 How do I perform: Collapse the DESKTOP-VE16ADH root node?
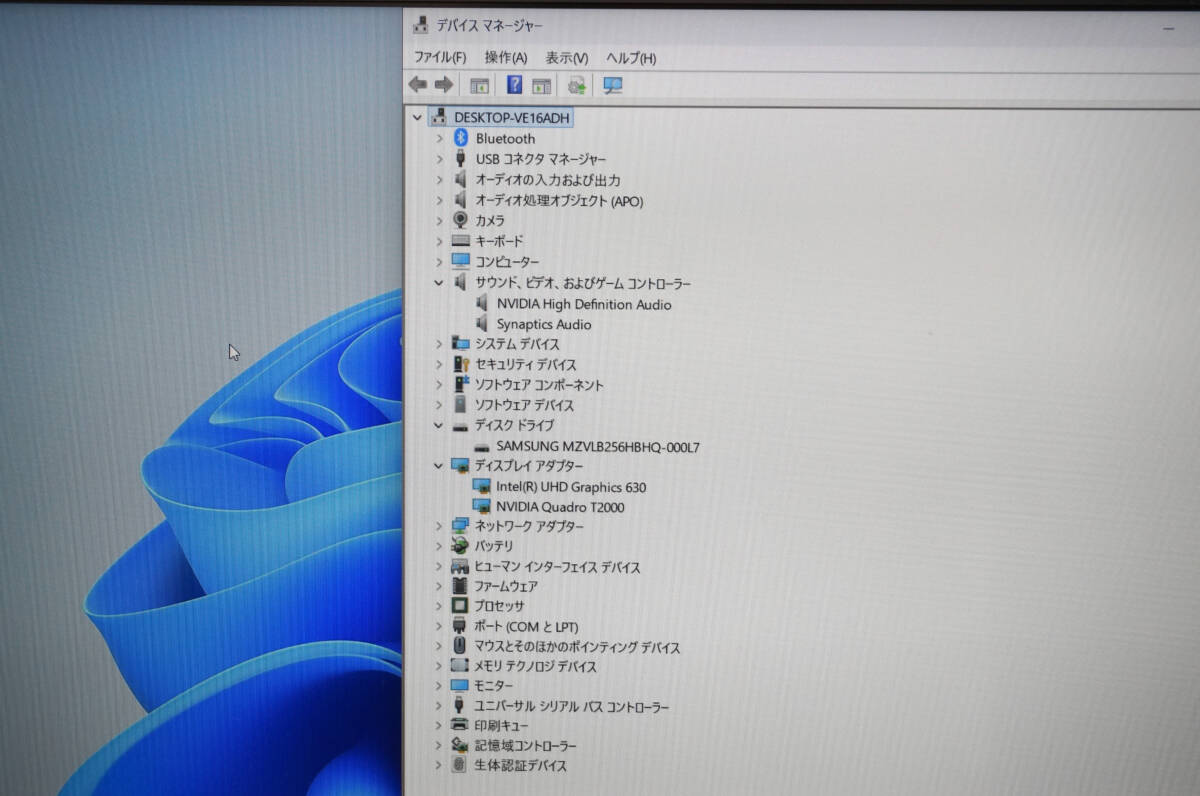417,117
